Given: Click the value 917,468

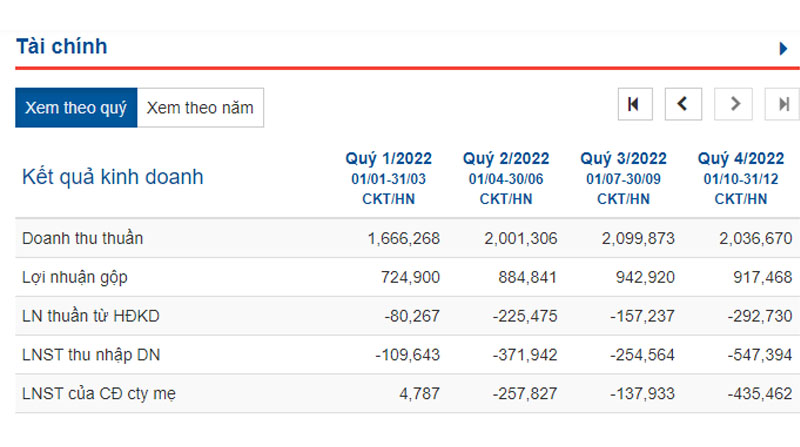Looking at the screenshot, I should (762, 277).
